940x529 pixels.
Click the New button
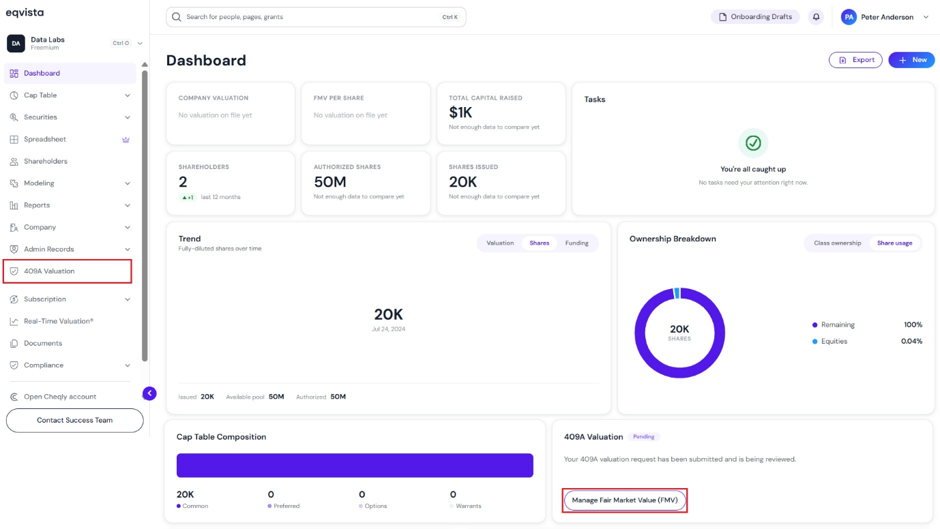point(911,60)
